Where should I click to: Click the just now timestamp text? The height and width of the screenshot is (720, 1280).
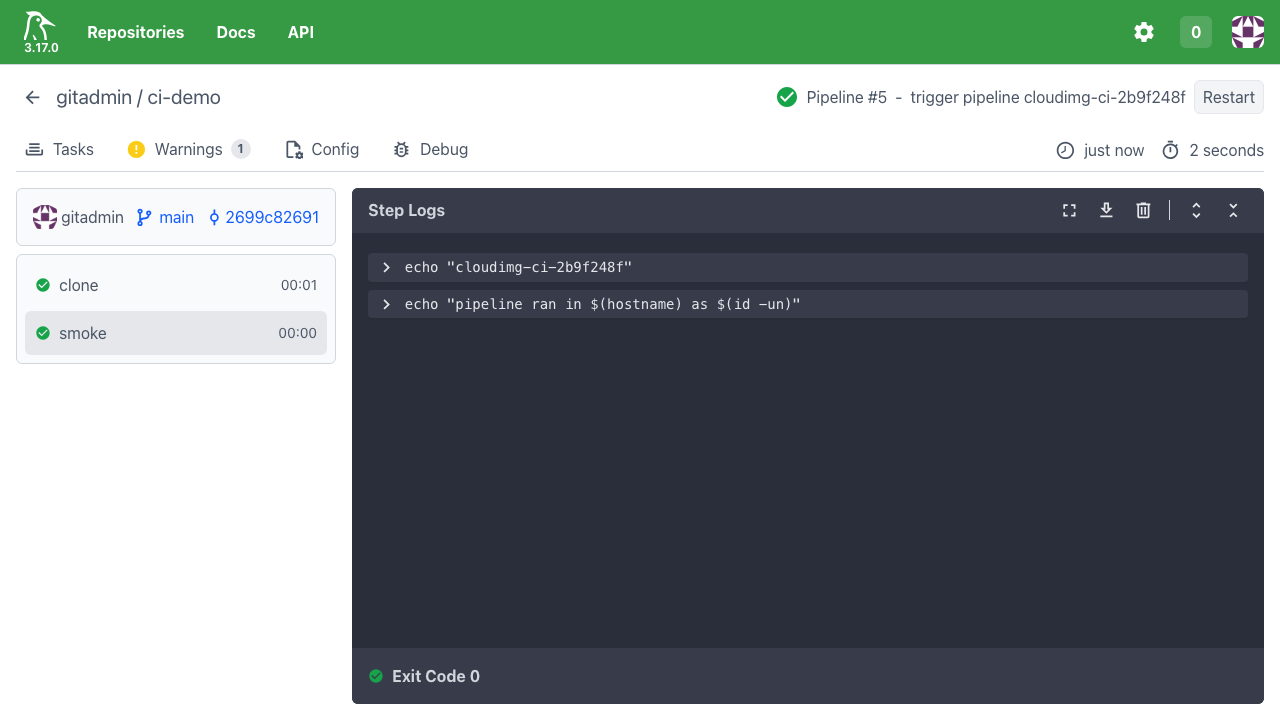[x=1114, y=150]
